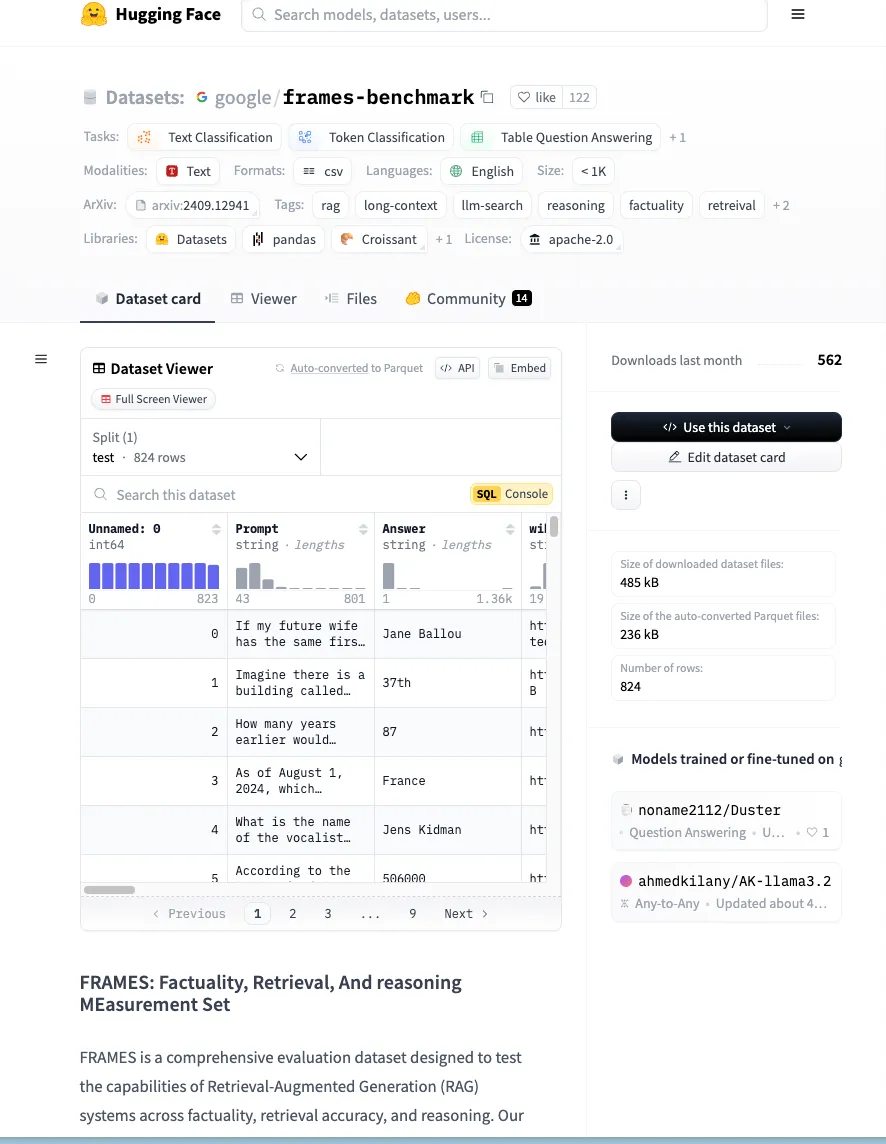The height and width of the screenshot is (1144, 886).
Task: Like the frames-benchmark dataset
Action: pos(536,97)
